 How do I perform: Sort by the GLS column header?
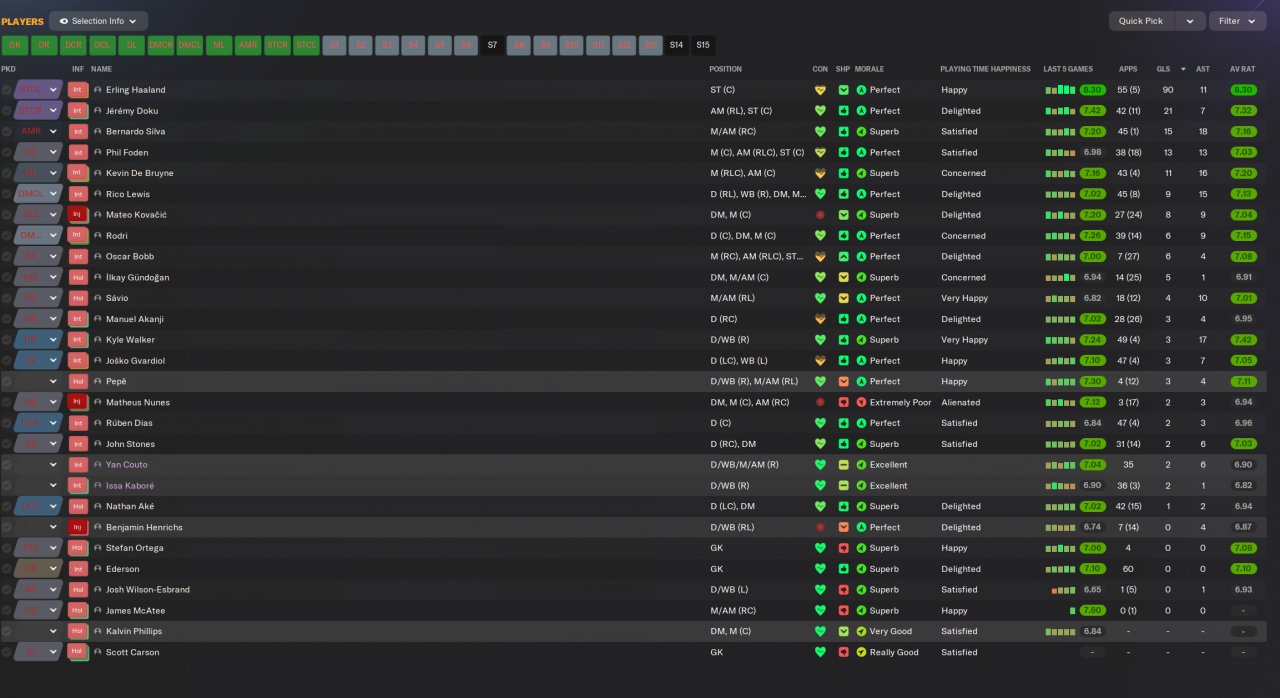[x=1163, y=69]
